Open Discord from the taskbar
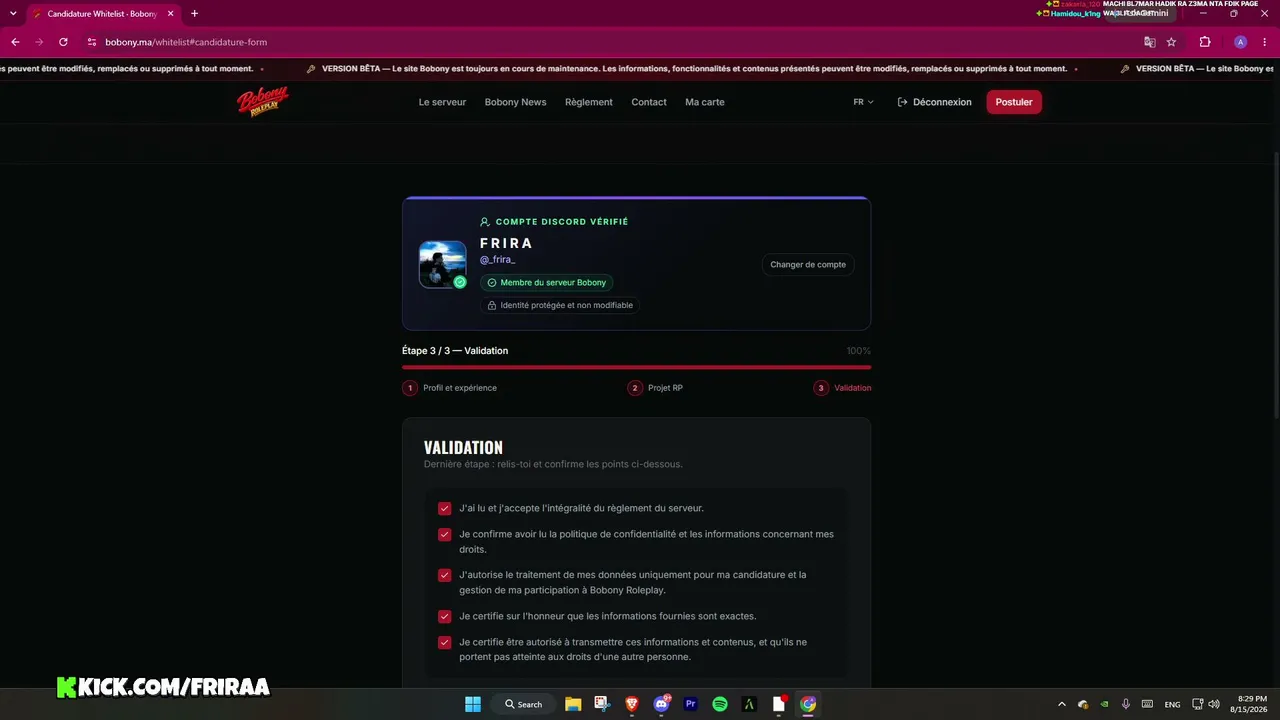Image resolution: width=1280 pixels, height=720 pixels. (x=661, y=704)
